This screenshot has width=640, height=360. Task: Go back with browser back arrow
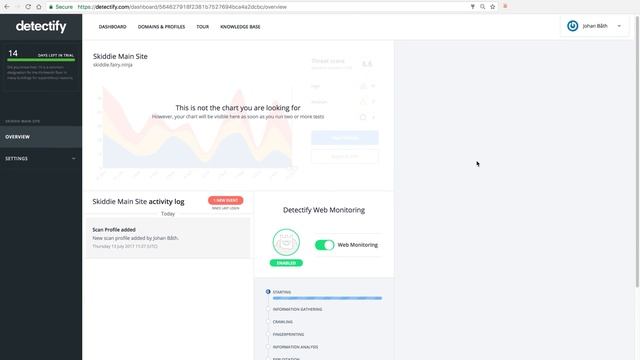click(7, 7)
